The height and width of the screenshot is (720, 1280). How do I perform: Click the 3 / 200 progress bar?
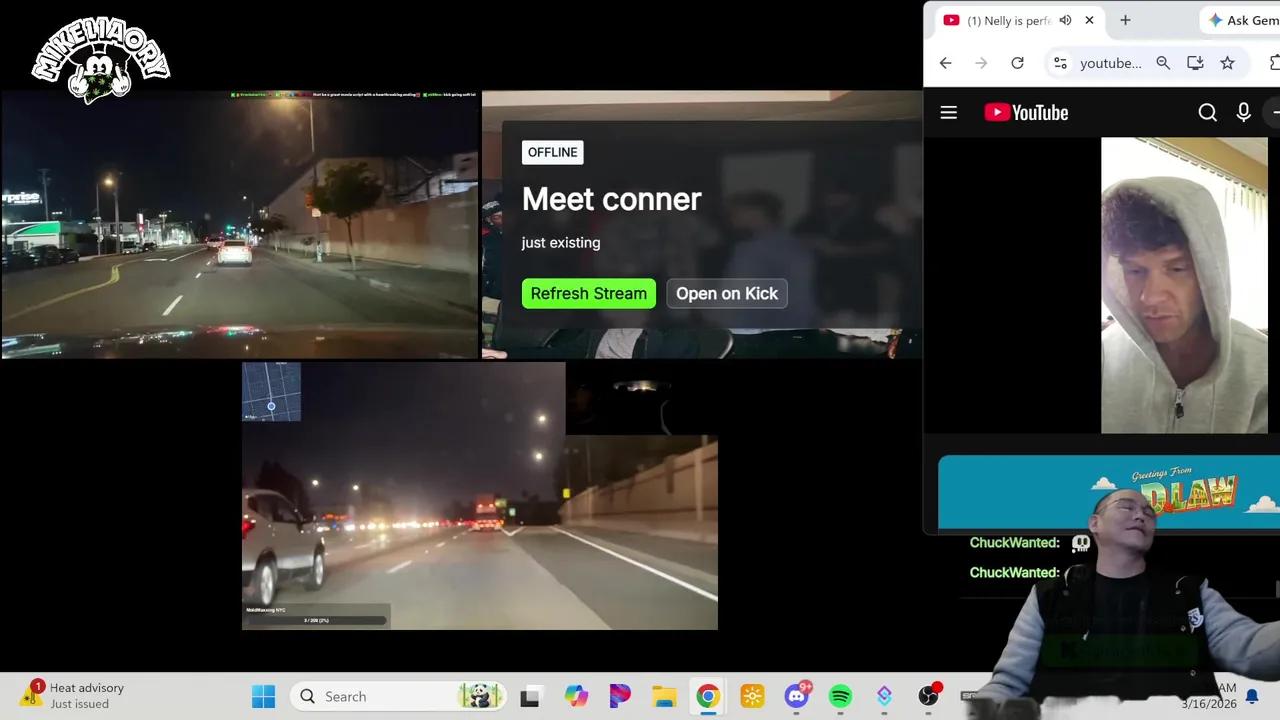coord(316,620)
